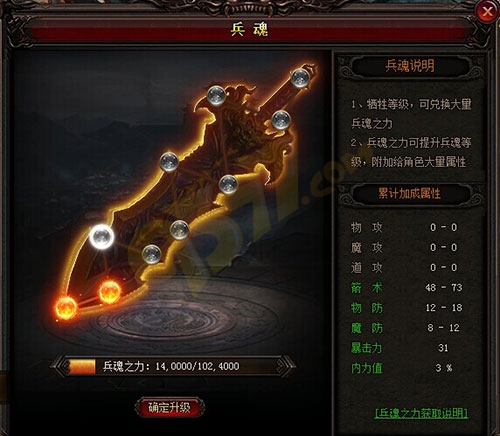Click the 兵魂之力 progress bar
Viewport: 500px width, 436px height.
[173, 366]
